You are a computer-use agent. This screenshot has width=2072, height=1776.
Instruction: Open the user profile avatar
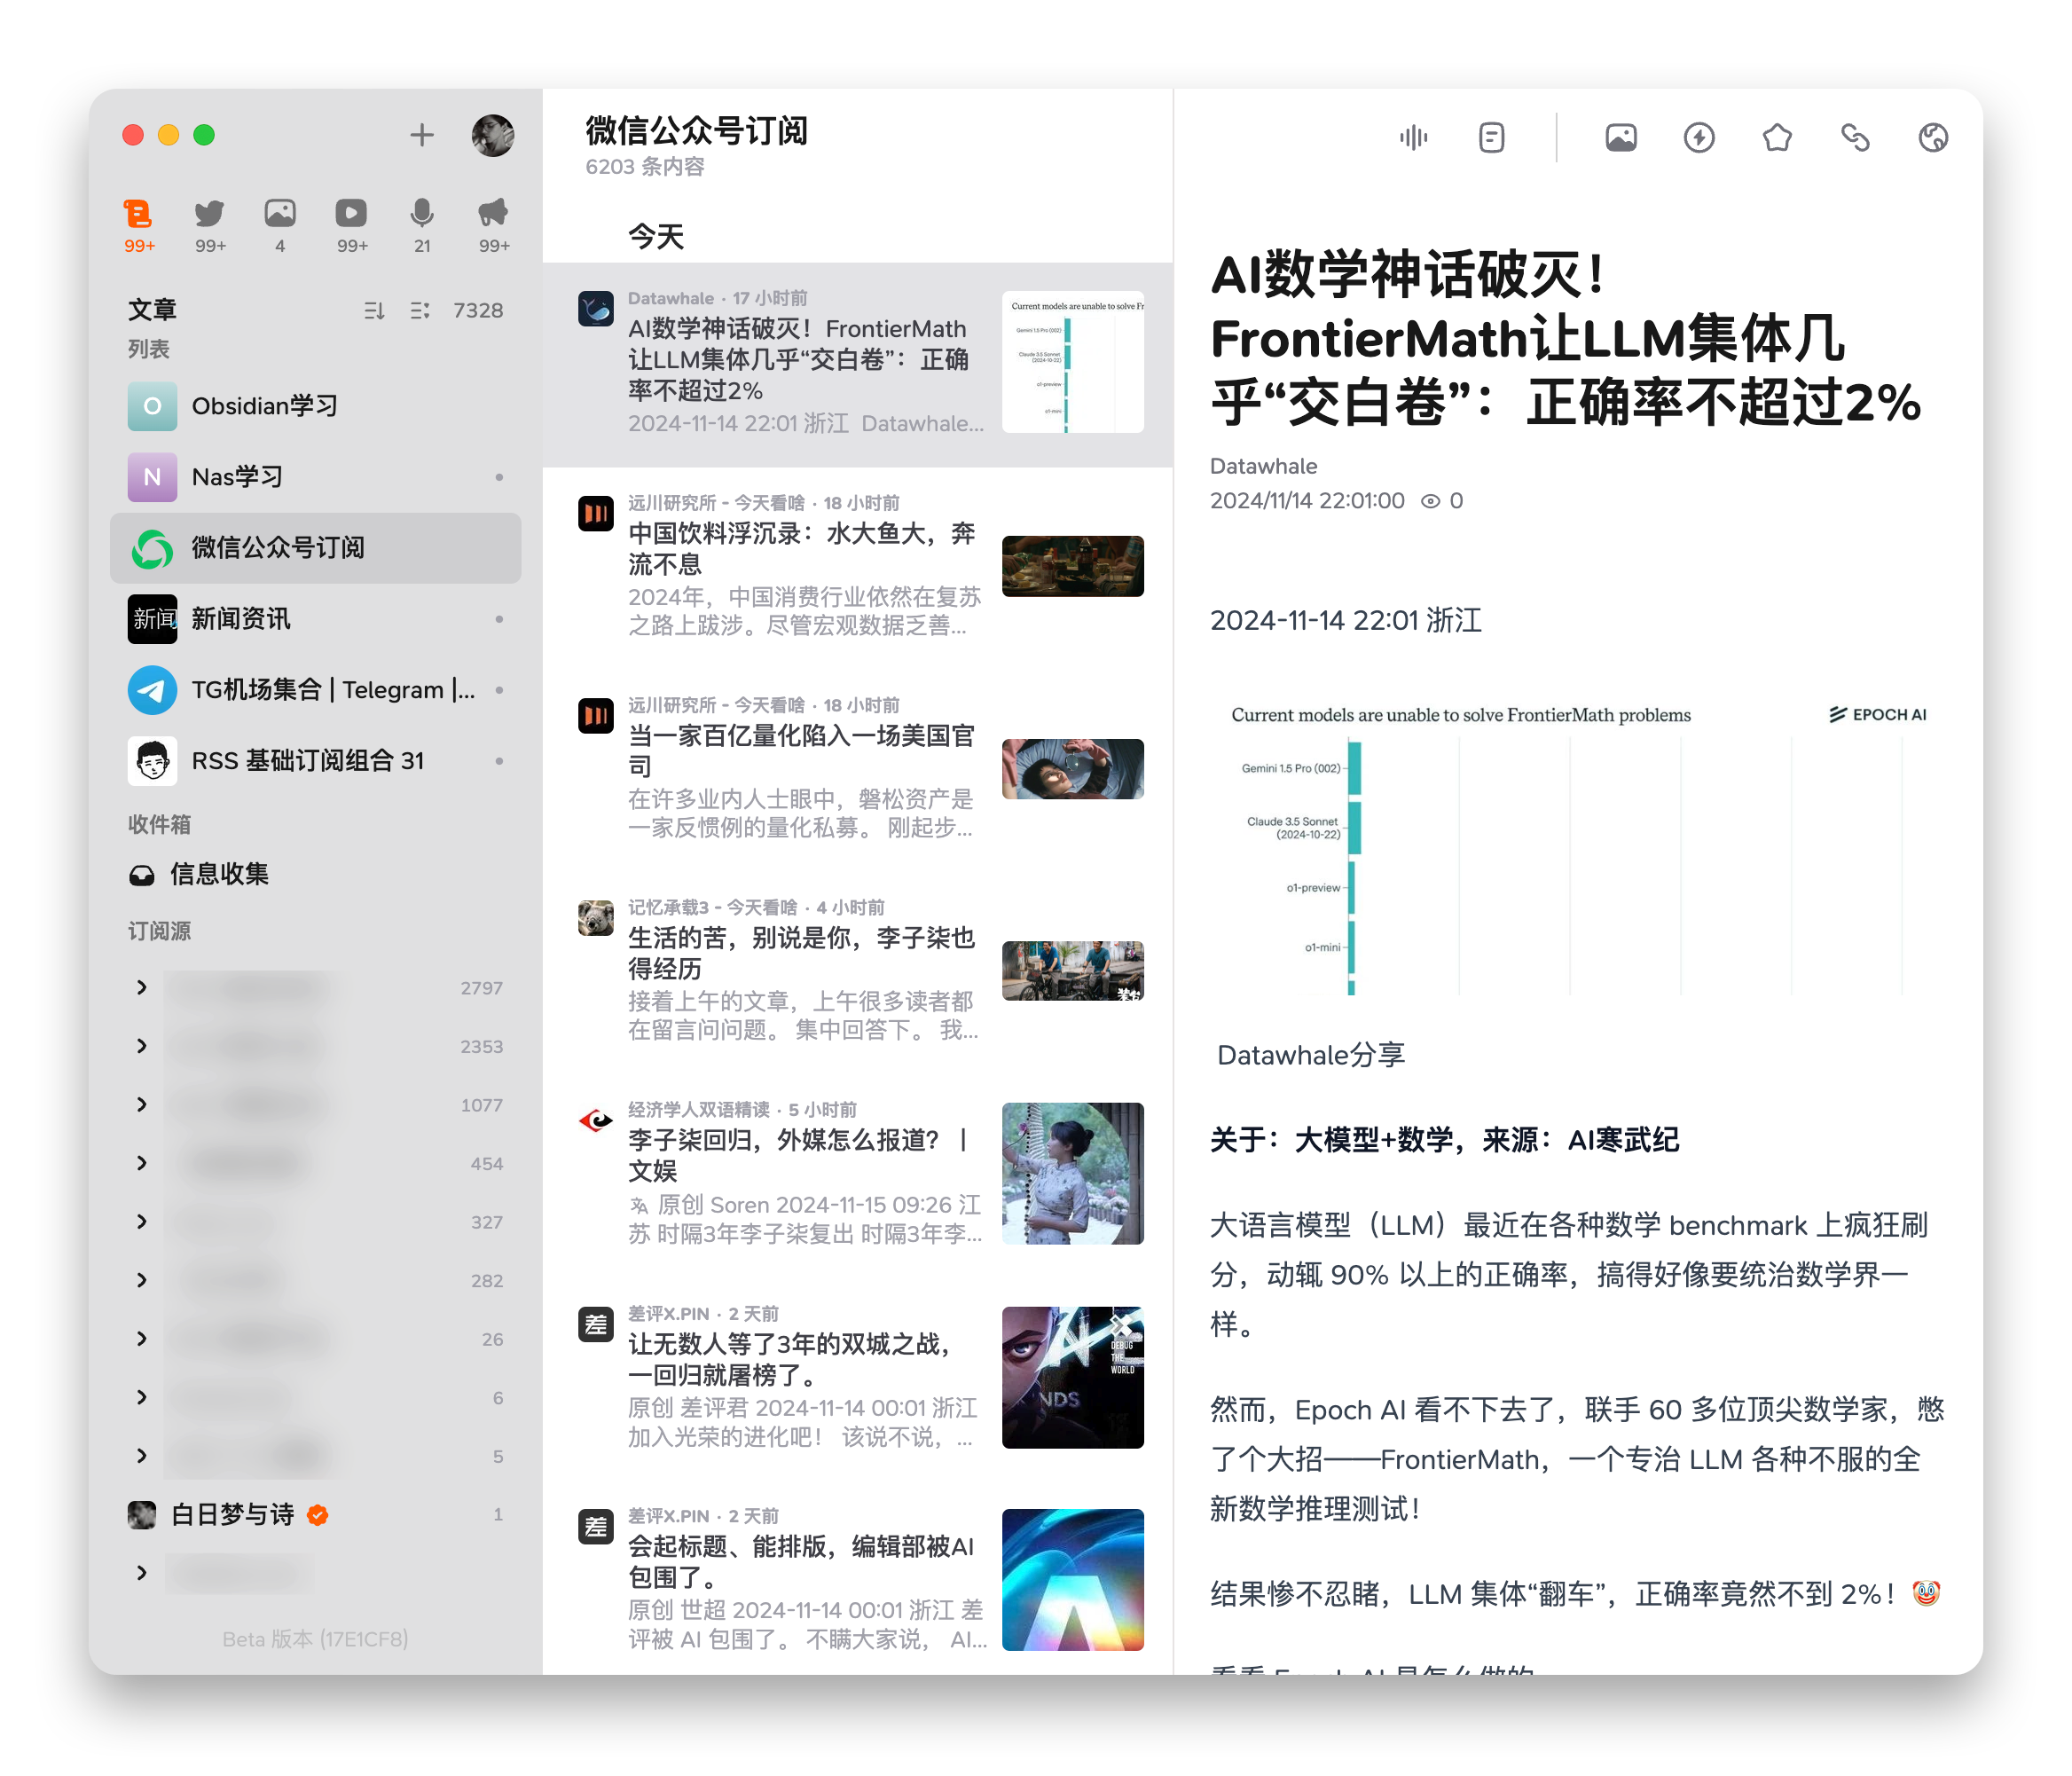[x=492, y=135]
